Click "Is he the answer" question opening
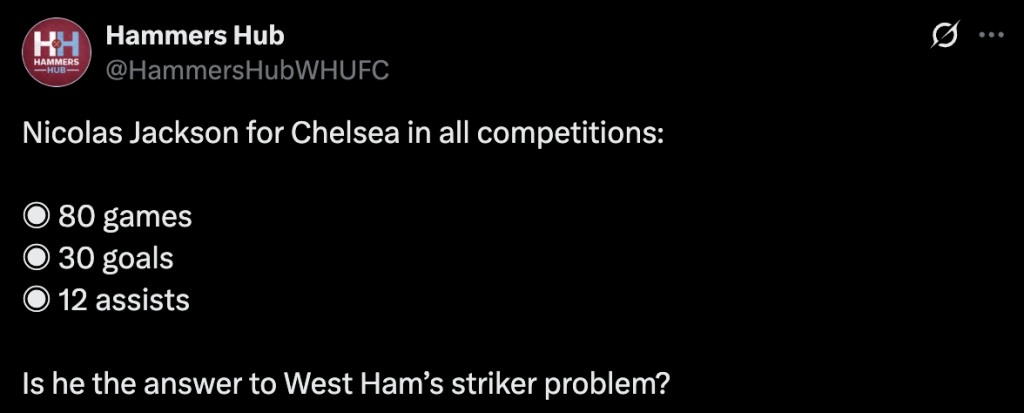The image size is (1024, 413). click(121, 383)
